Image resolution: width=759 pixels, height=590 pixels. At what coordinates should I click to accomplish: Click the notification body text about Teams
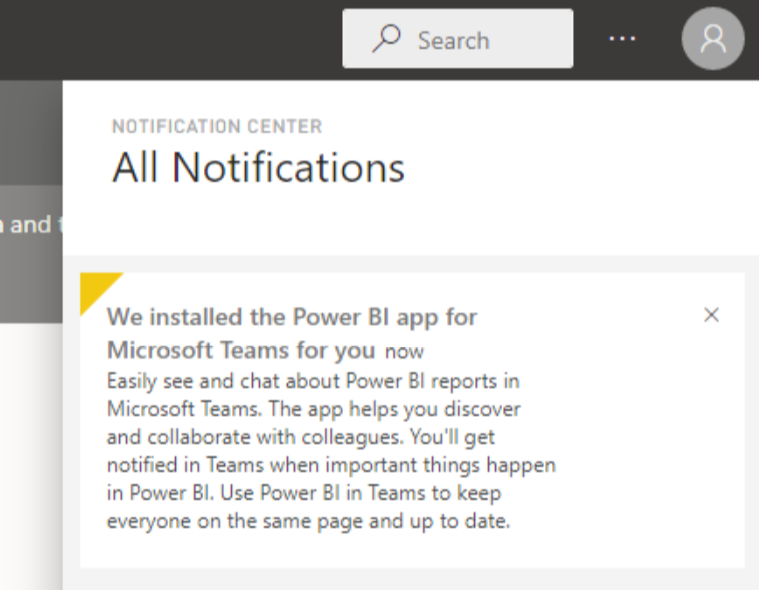click(x=331, y=451)
